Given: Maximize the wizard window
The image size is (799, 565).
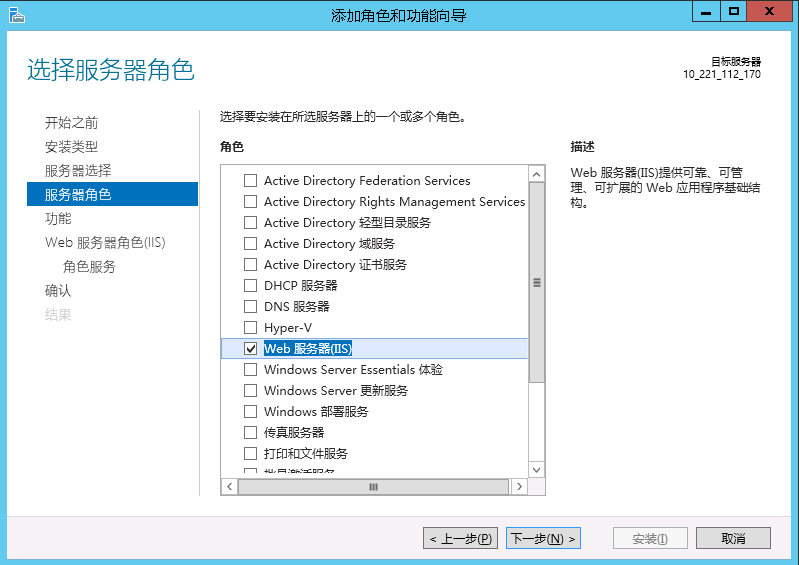Looking at the screenshot, I should 734,12.
